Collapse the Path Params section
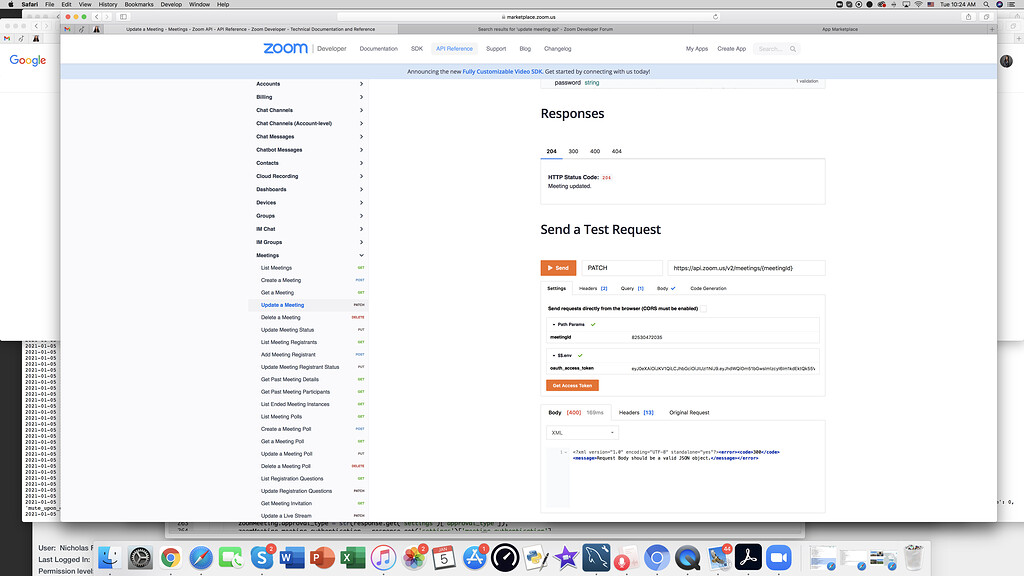 tap(553, 324)
